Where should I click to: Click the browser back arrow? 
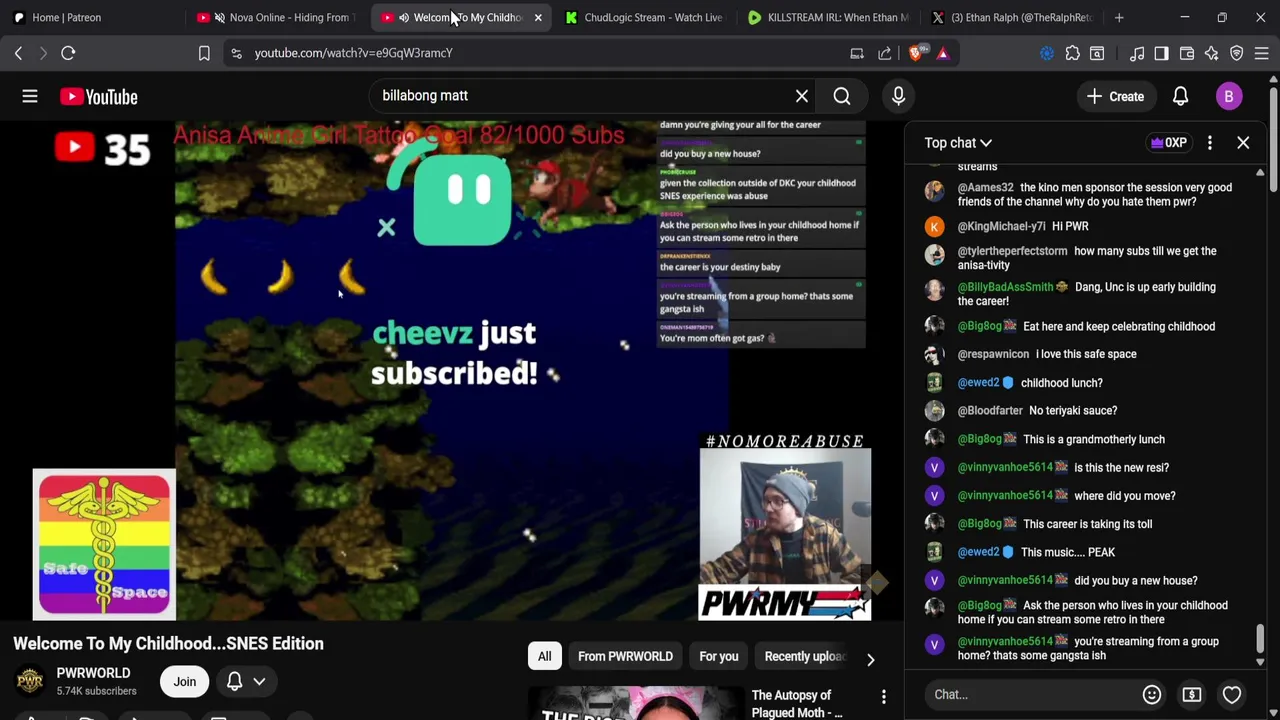click(18, 53)
